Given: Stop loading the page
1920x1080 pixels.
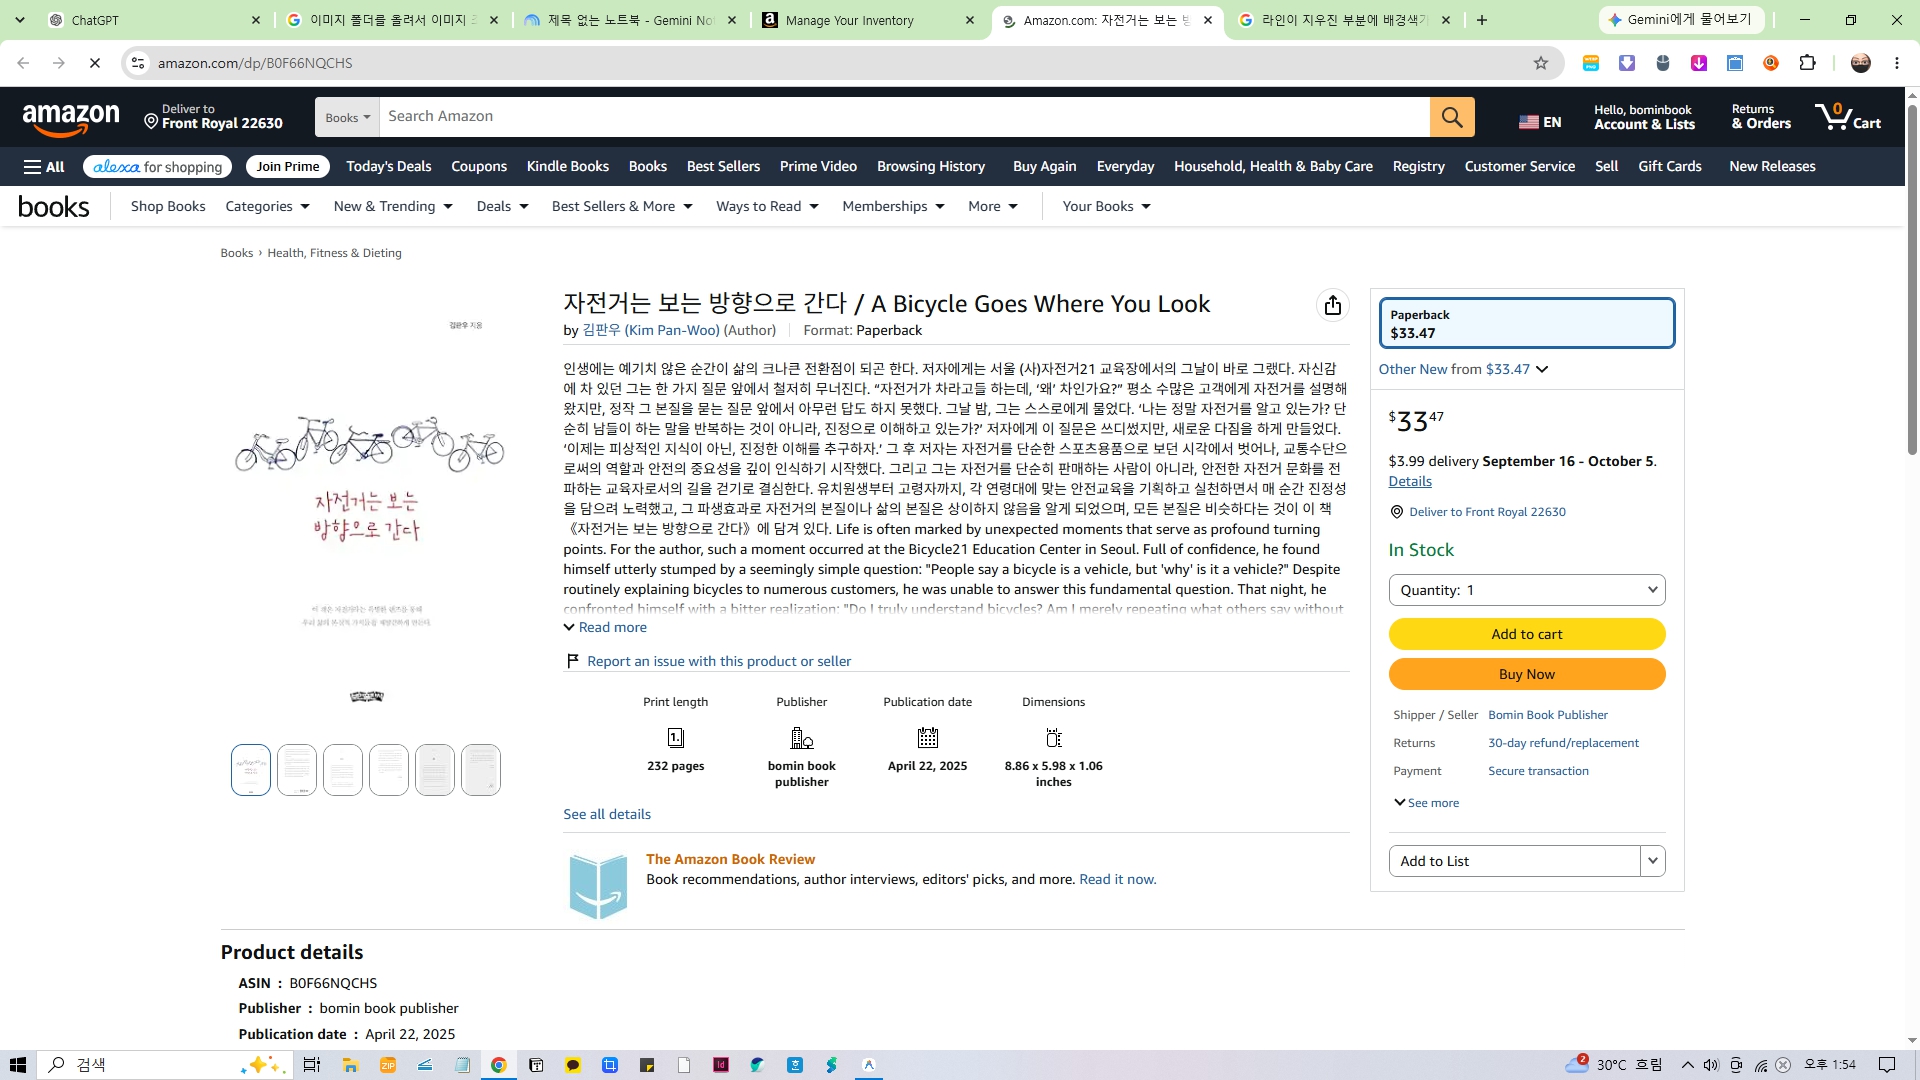Looking at the screenshot, I should (x=95, y=63).
